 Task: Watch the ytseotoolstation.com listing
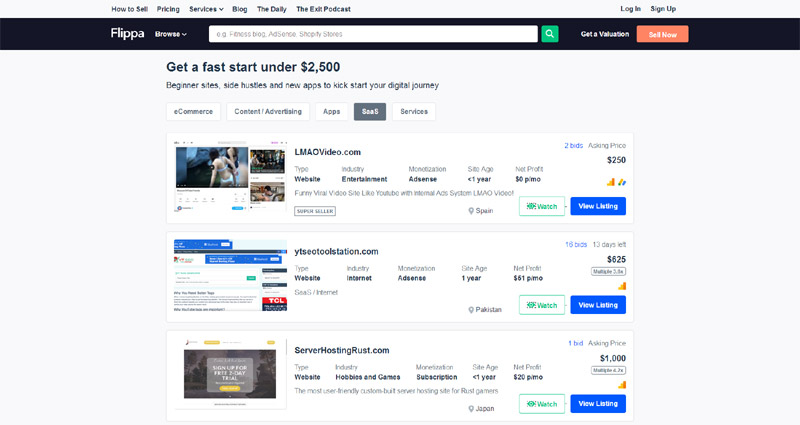click(542, 305)
